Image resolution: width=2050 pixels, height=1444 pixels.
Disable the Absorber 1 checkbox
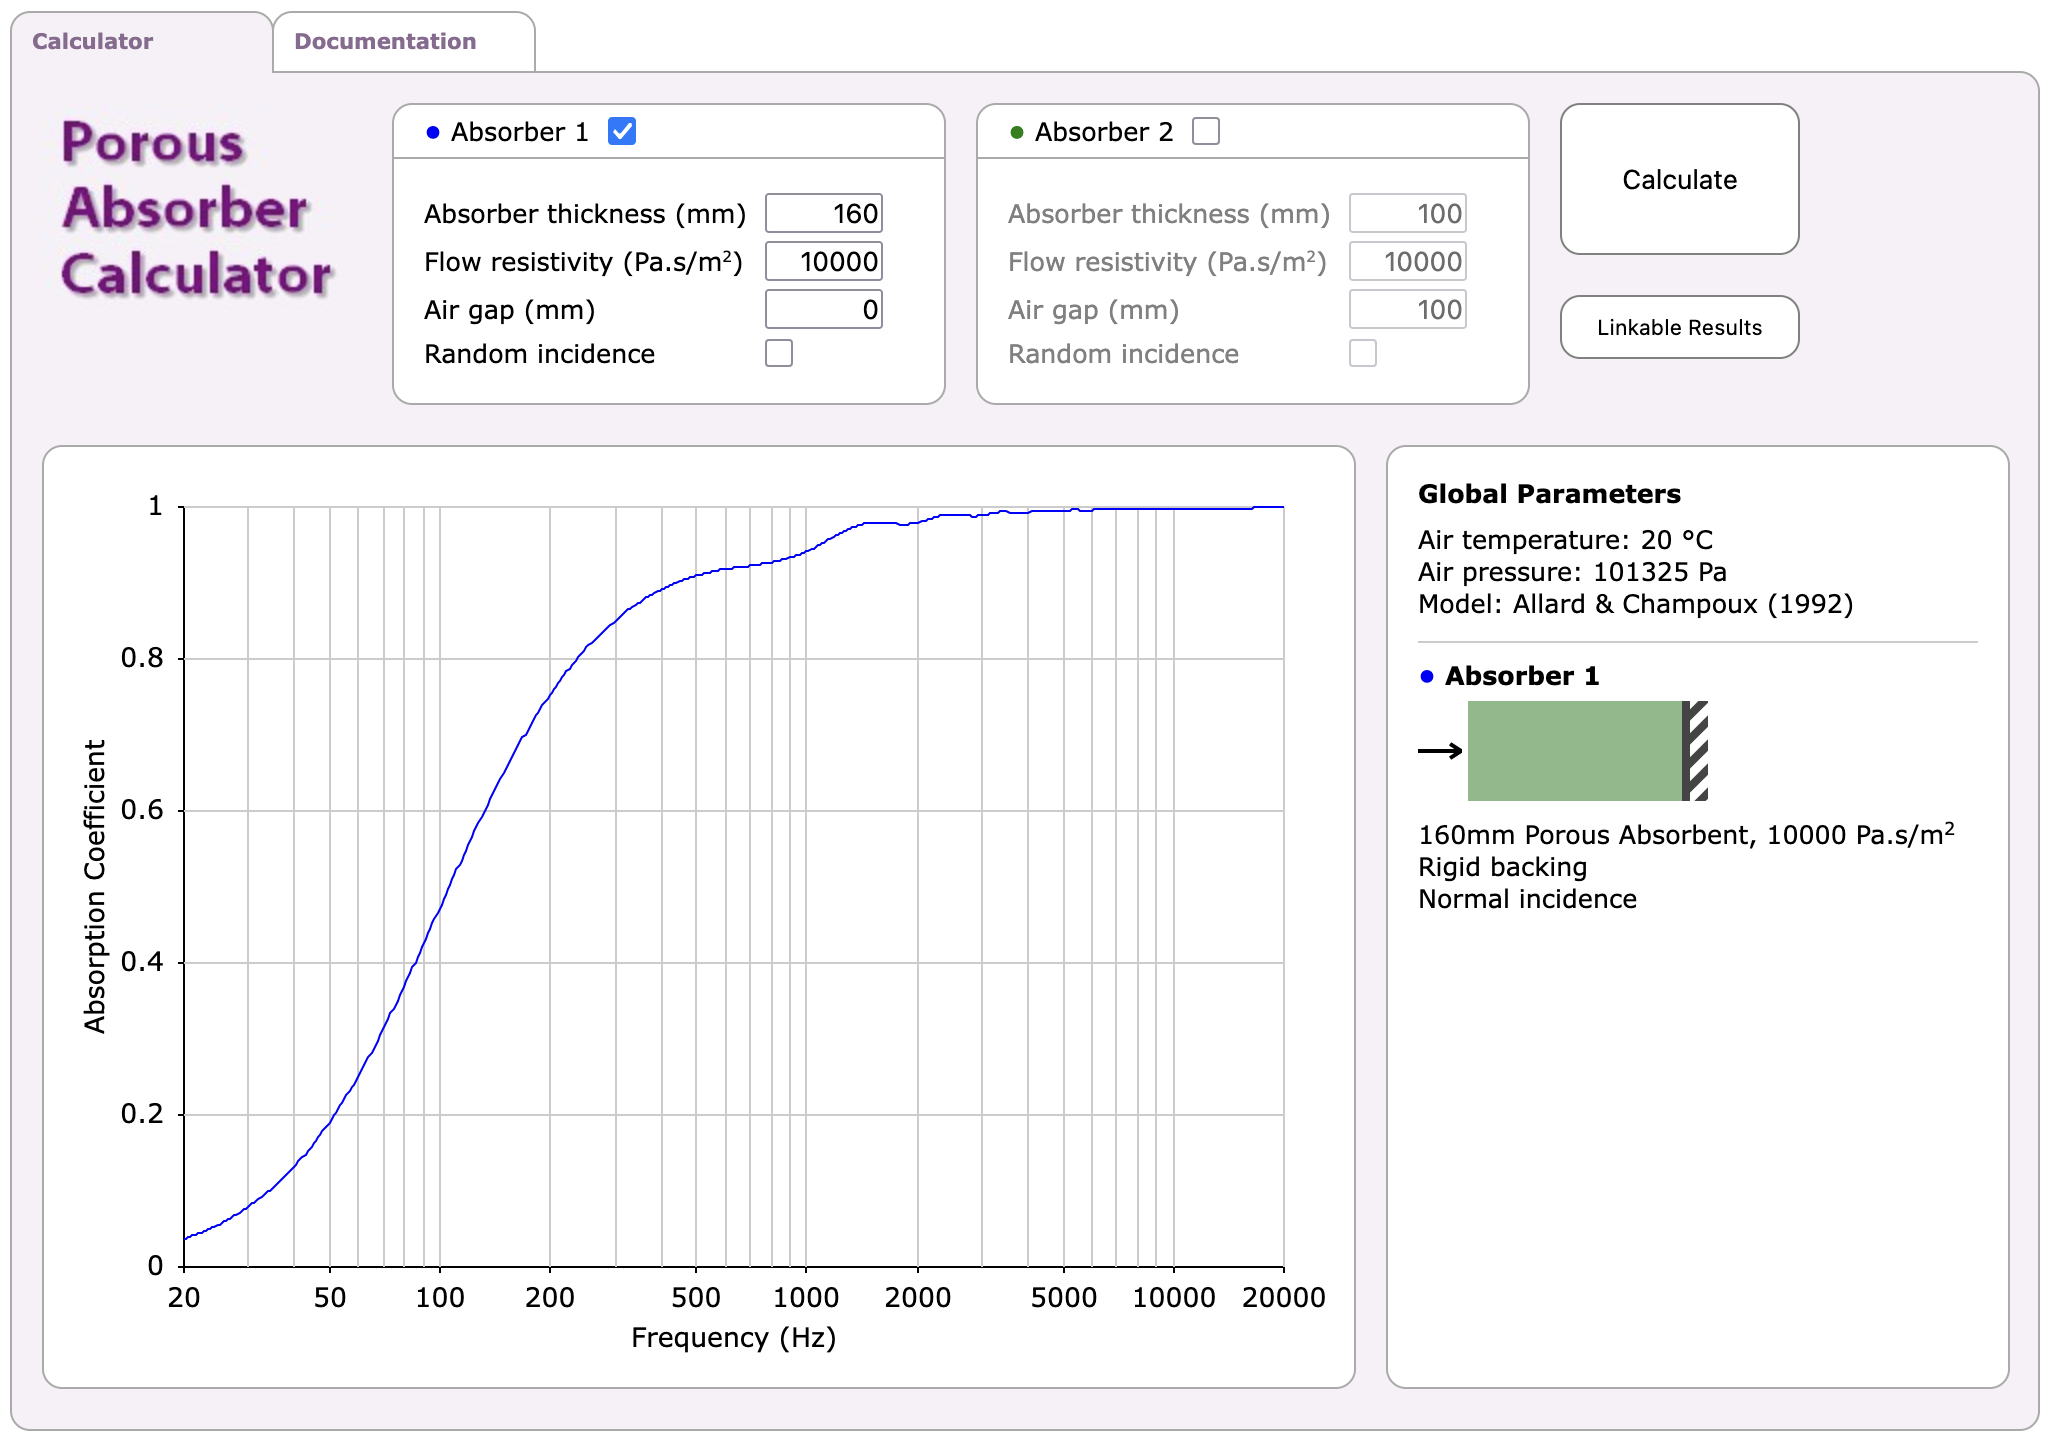pos(622,131)
